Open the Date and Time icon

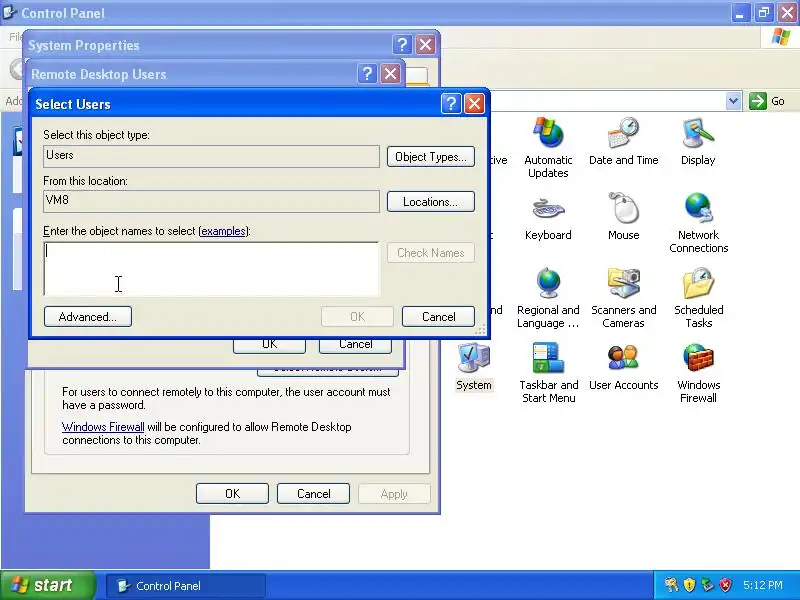(x=623, y=141)
